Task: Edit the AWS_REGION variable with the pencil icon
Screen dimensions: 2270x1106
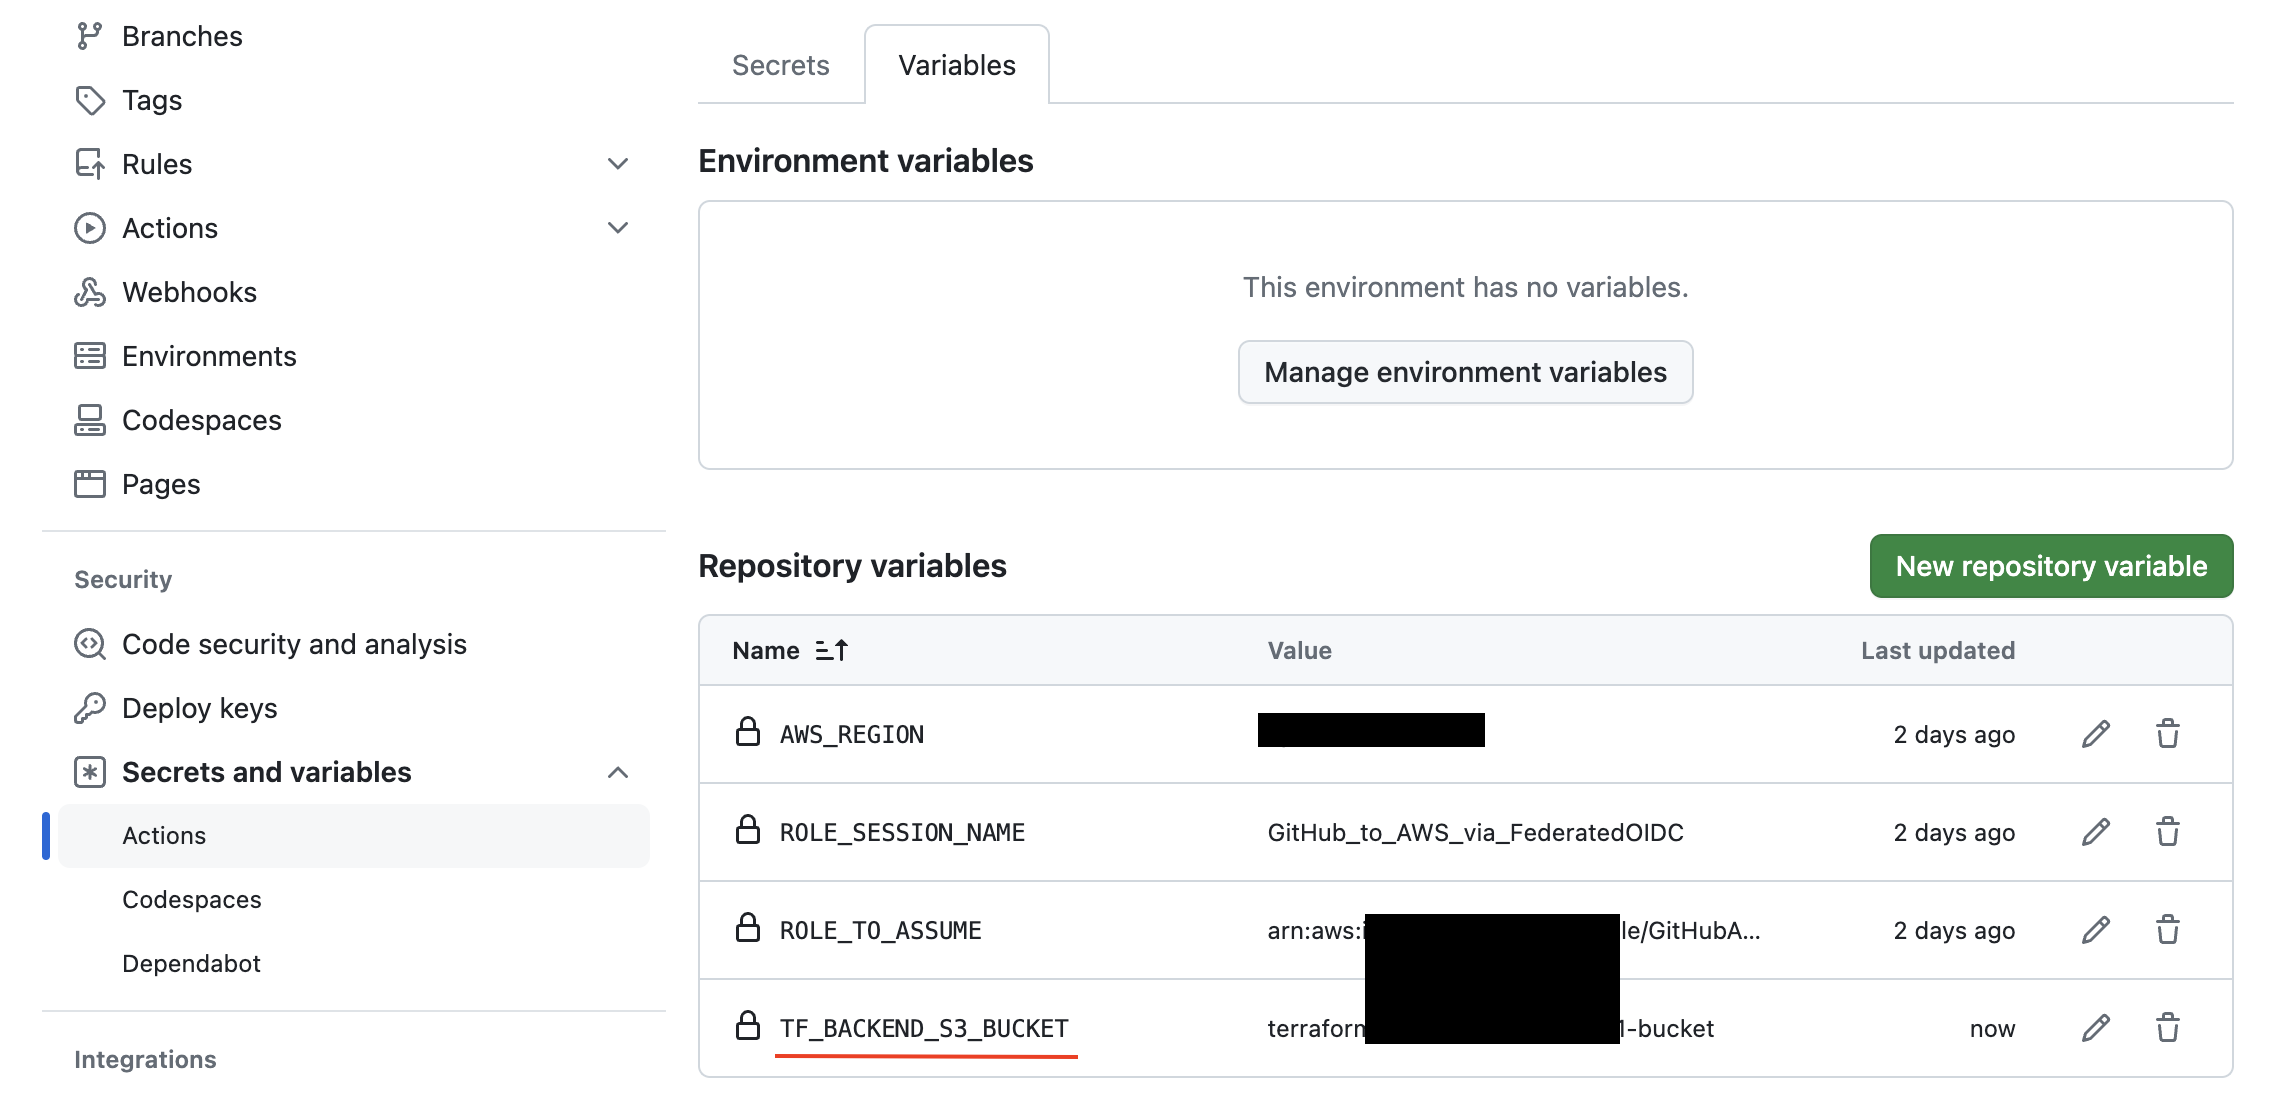Action: click(x=2094, y=733)
